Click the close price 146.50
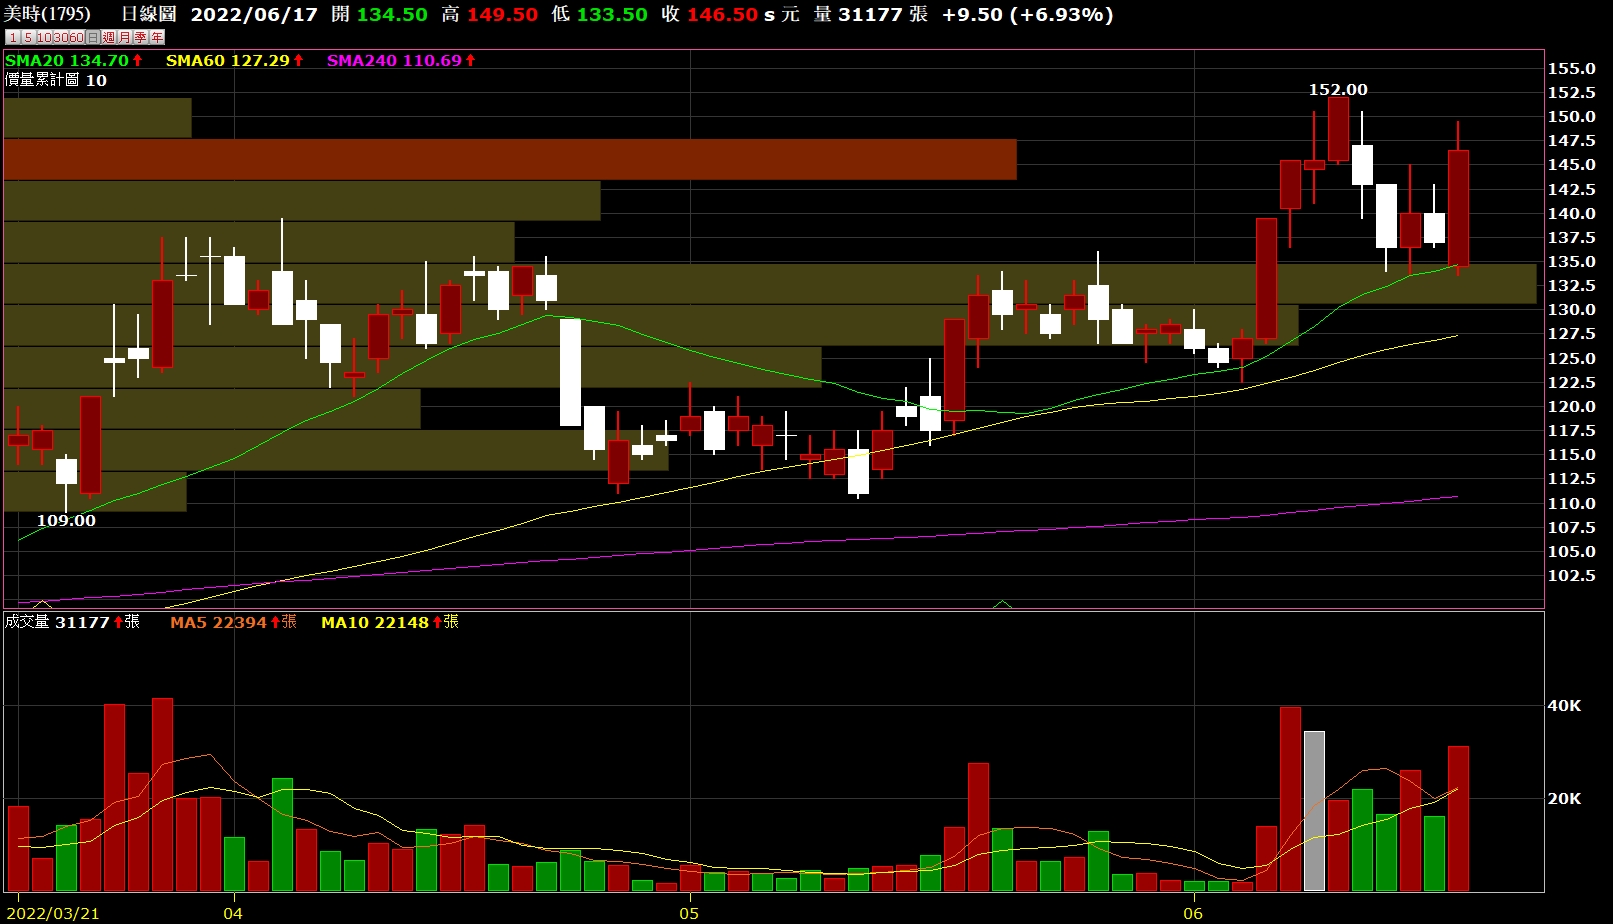This screenshot has height=924, width=1613. point(722,15)
